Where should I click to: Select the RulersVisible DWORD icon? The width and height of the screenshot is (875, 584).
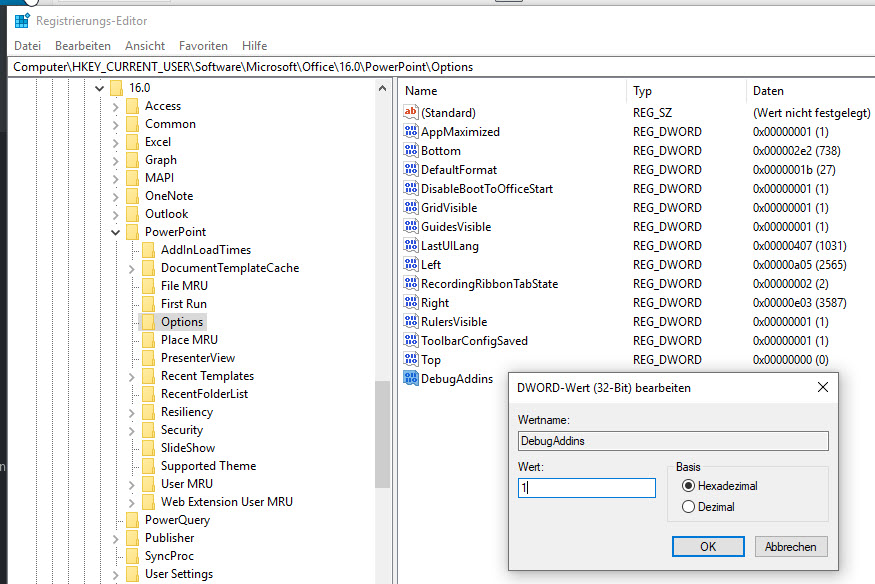pyautogui.click(x=411, y=321)
